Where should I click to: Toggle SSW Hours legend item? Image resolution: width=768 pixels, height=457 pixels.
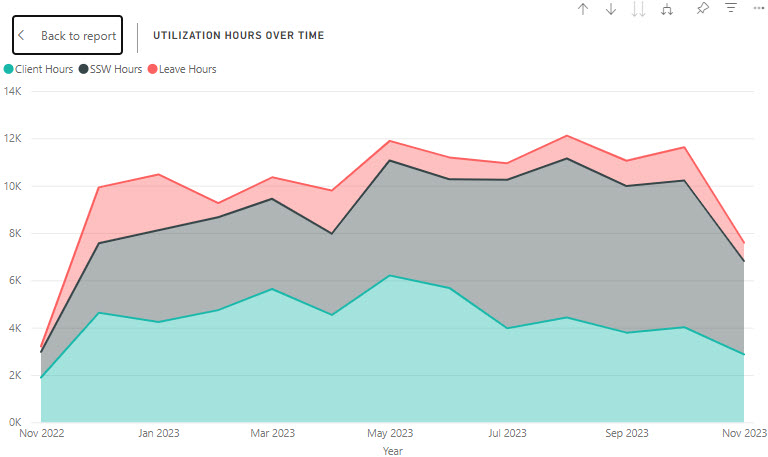tap(115, 69)
